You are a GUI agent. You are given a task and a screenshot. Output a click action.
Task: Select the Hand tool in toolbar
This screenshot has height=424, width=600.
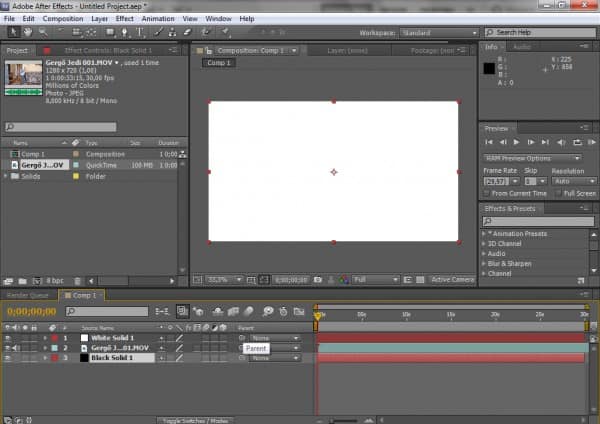(x=27, y=32)
